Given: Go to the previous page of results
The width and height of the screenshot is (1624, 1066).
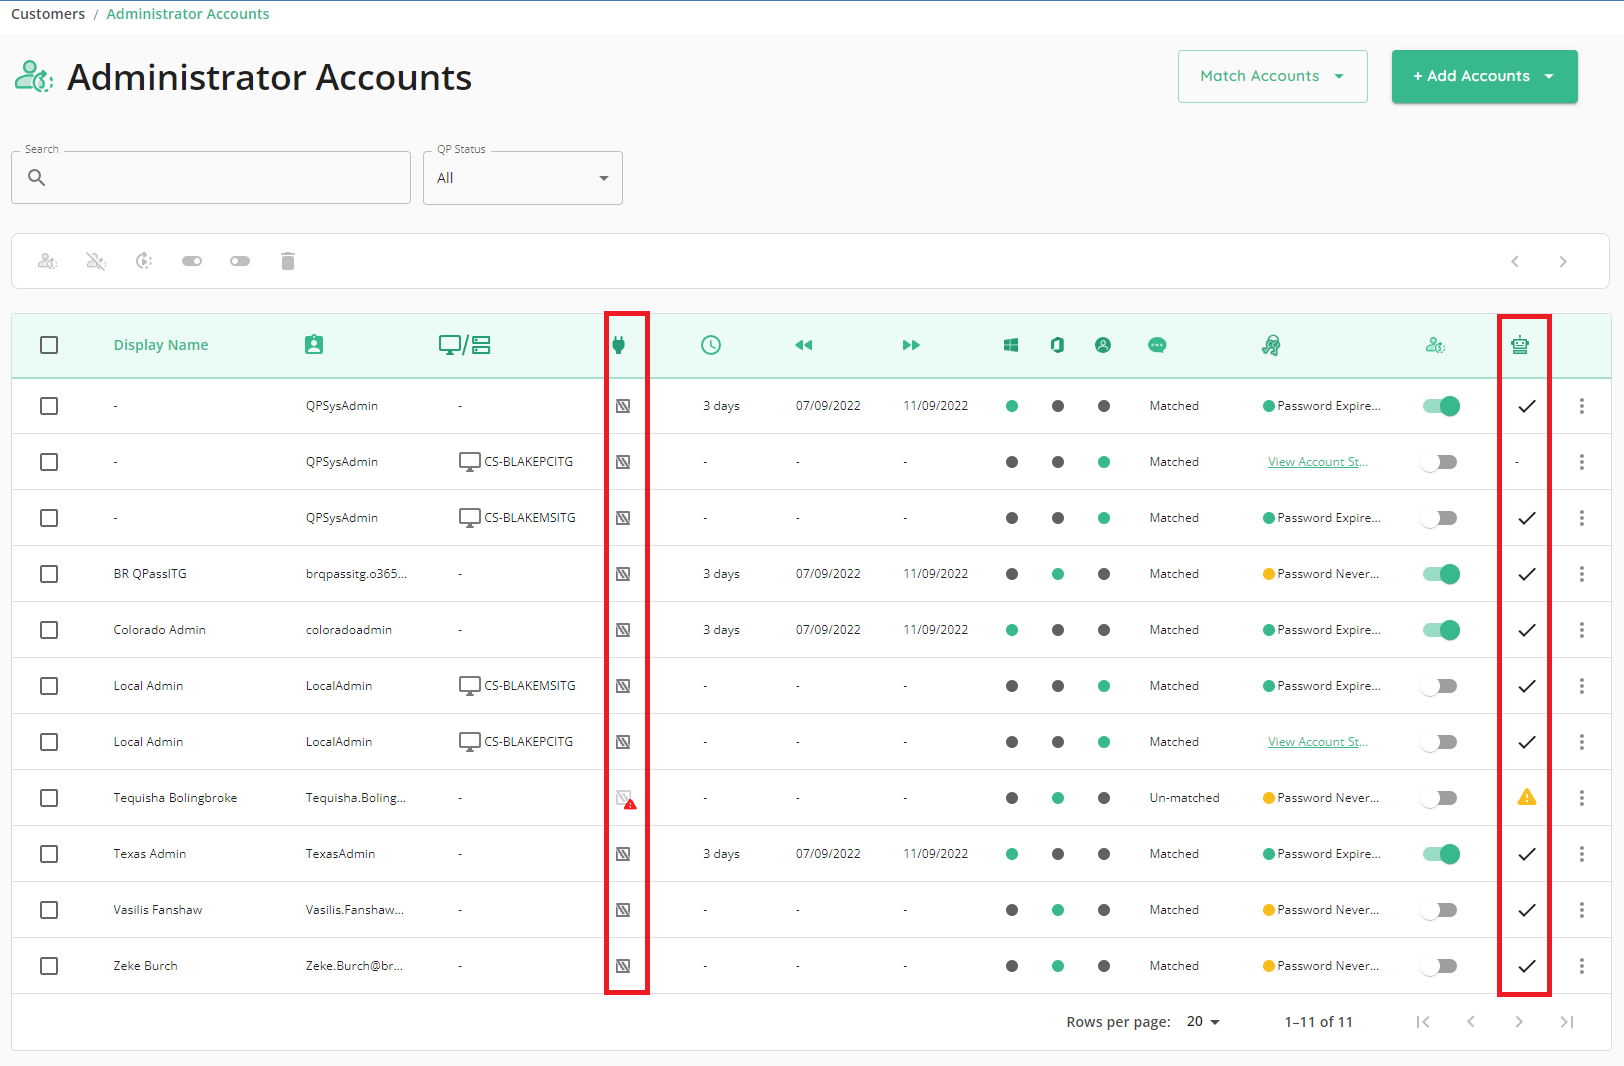Looking at the screenshot, I should 1471,1022.
